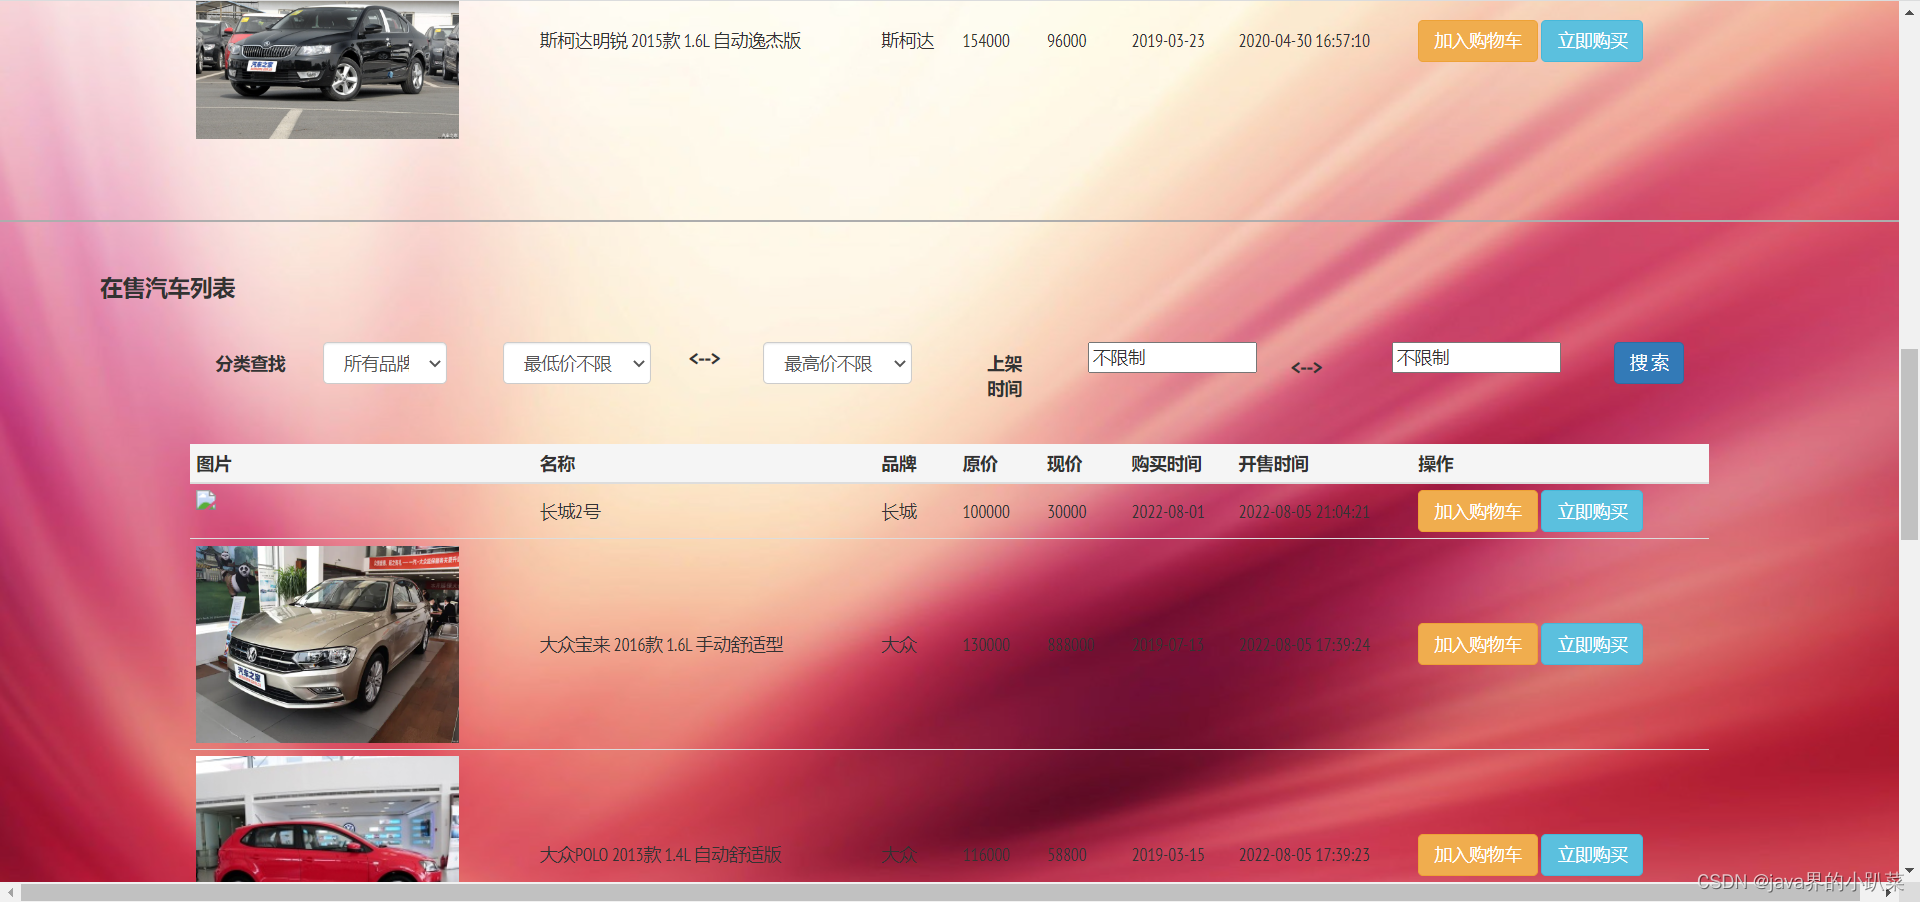Viewport: 1920px width, 902px height.
Task: Open the black 斯柯达明锐 car photo
Action: 327,69
